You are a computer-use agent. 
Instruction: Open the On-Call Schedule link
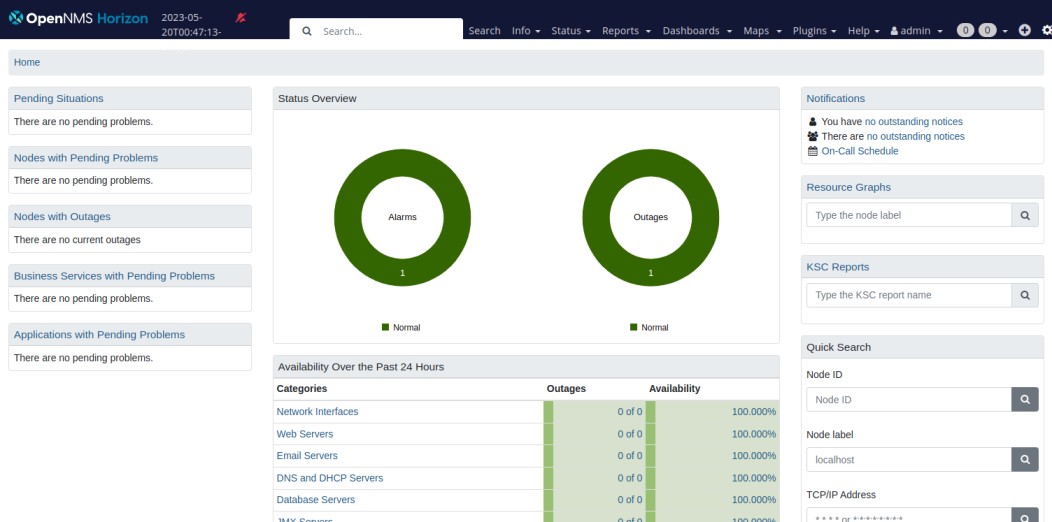(x=859, y=151)
